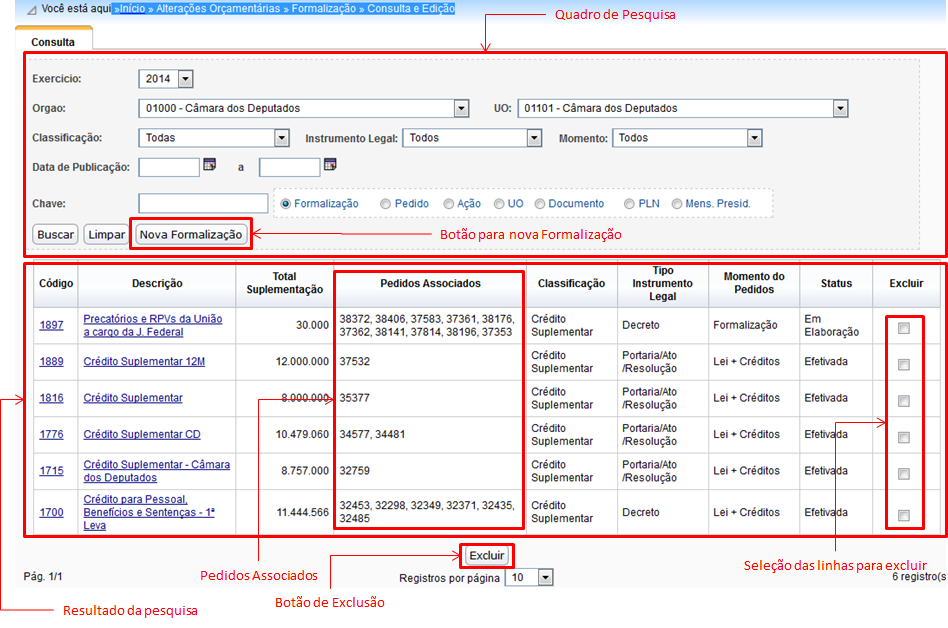Open Consulta e Edição breadcrumb item
The height and width of the screenshot is (628, 948).
click(411, 8)
